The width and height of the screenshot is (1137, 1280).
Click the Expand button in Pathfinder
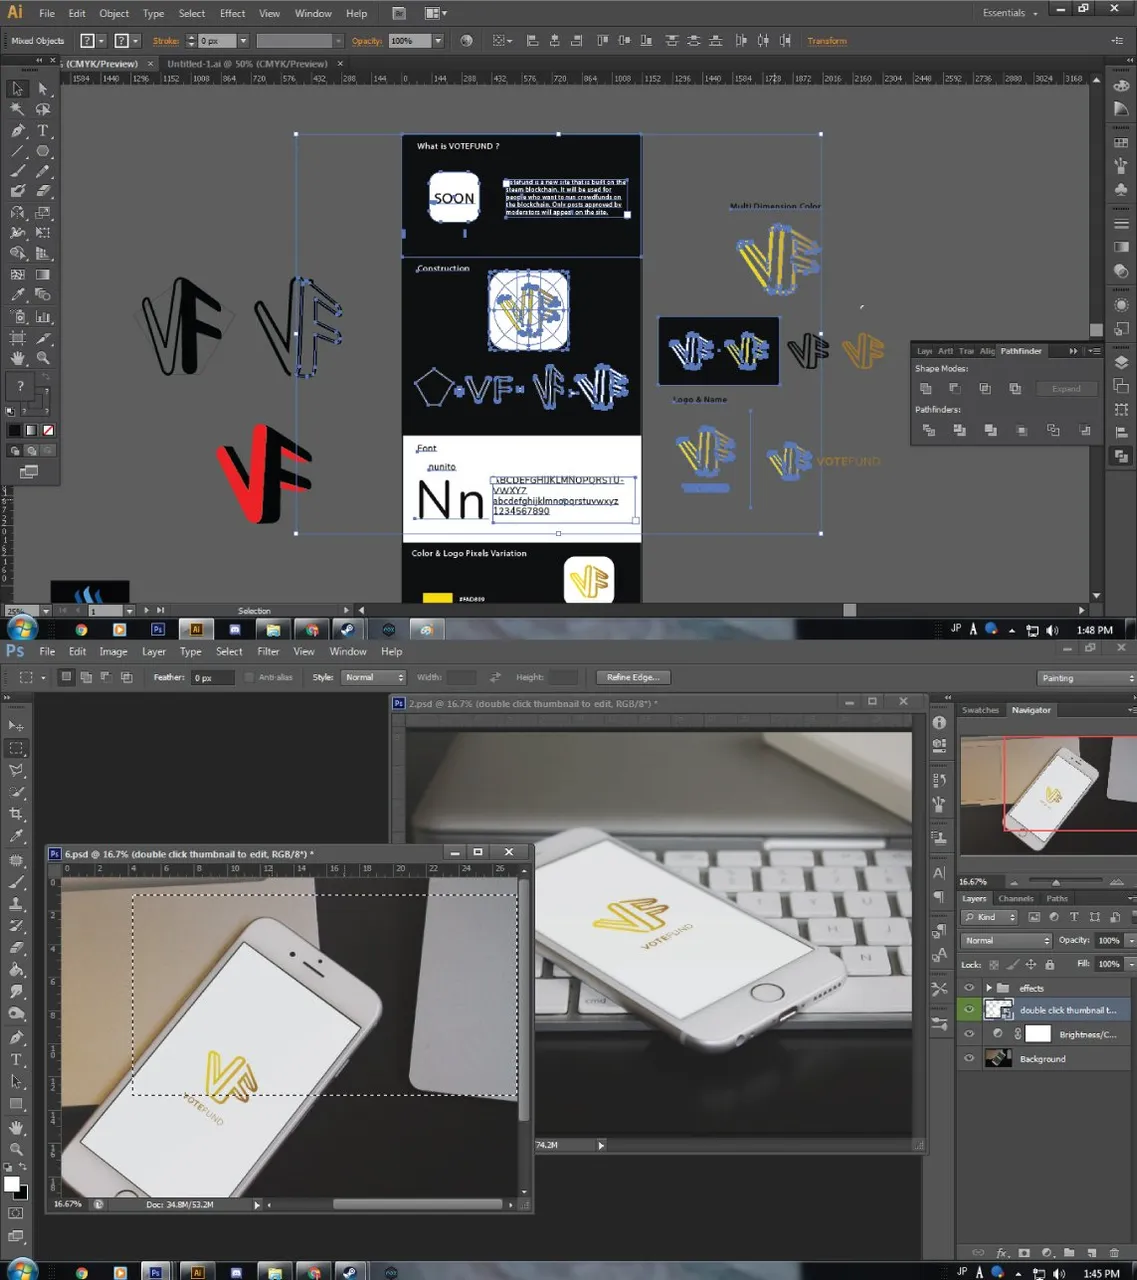point(1066,389)
